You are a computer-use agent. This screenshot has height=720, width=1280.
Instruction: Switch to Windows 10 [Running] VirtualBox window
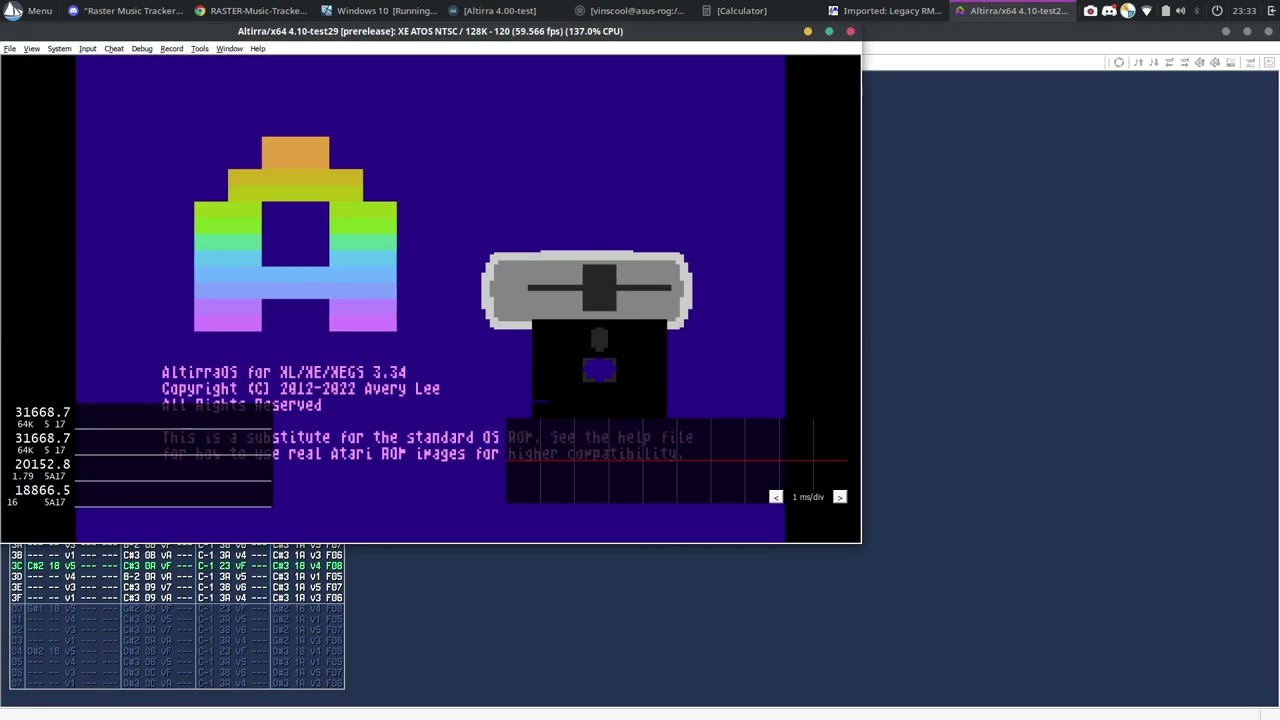379,10
